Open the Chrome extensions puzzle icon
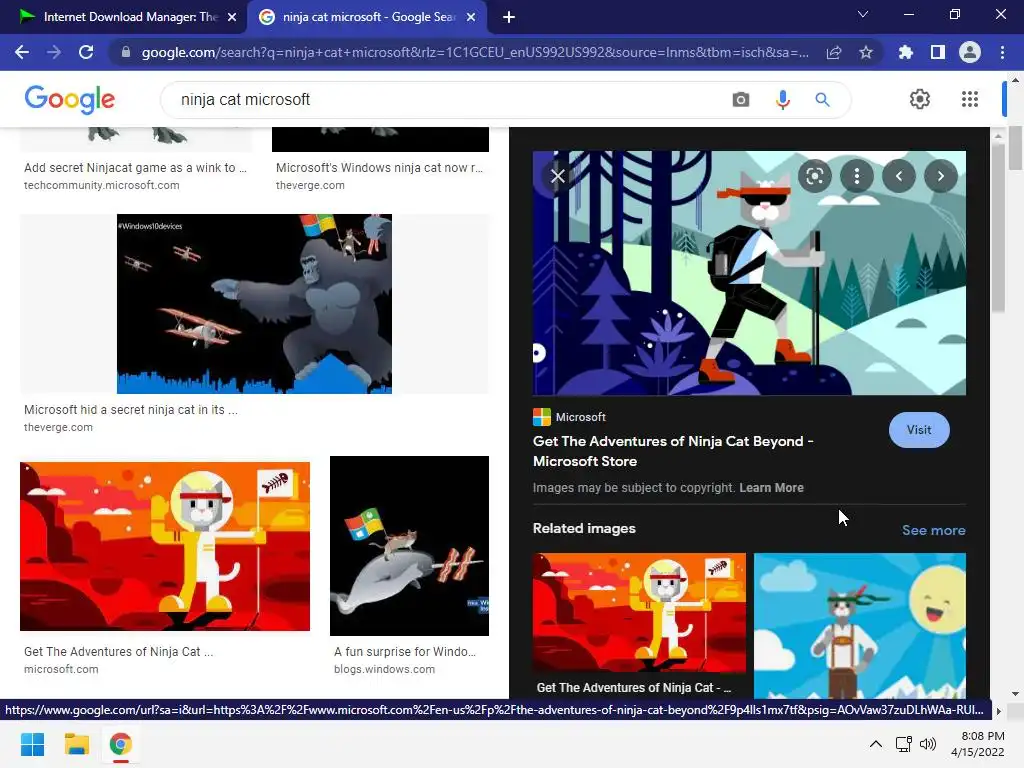The height and width of the screenshot is (768, 1024). point(906,52)
